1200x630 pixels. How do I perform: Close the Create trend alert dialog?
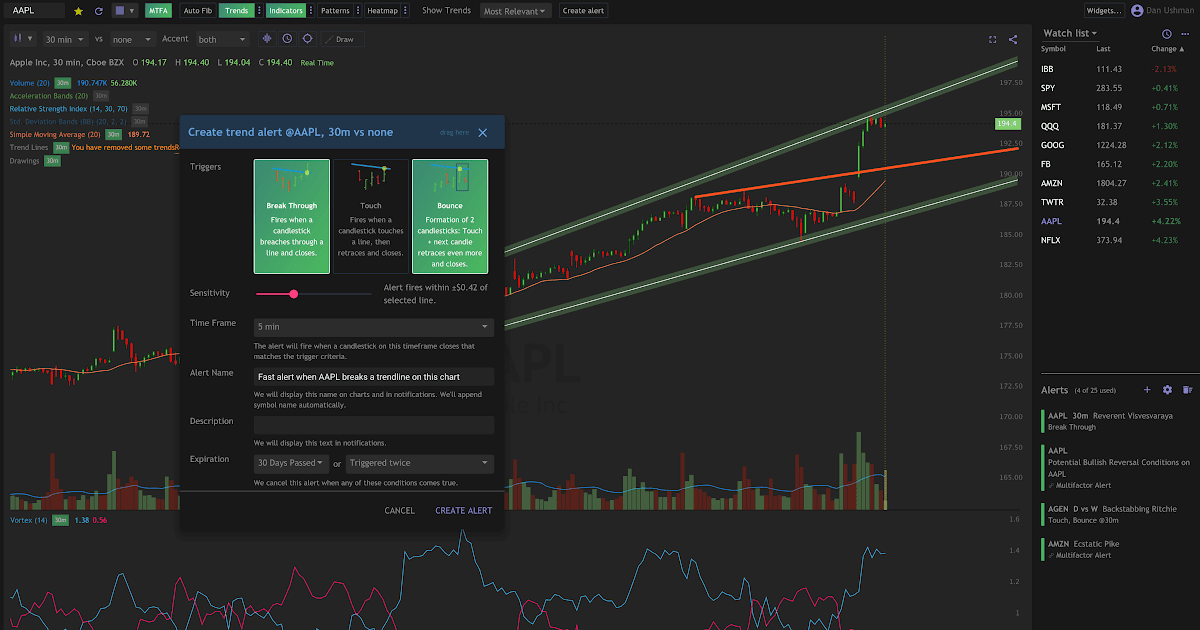483,132
